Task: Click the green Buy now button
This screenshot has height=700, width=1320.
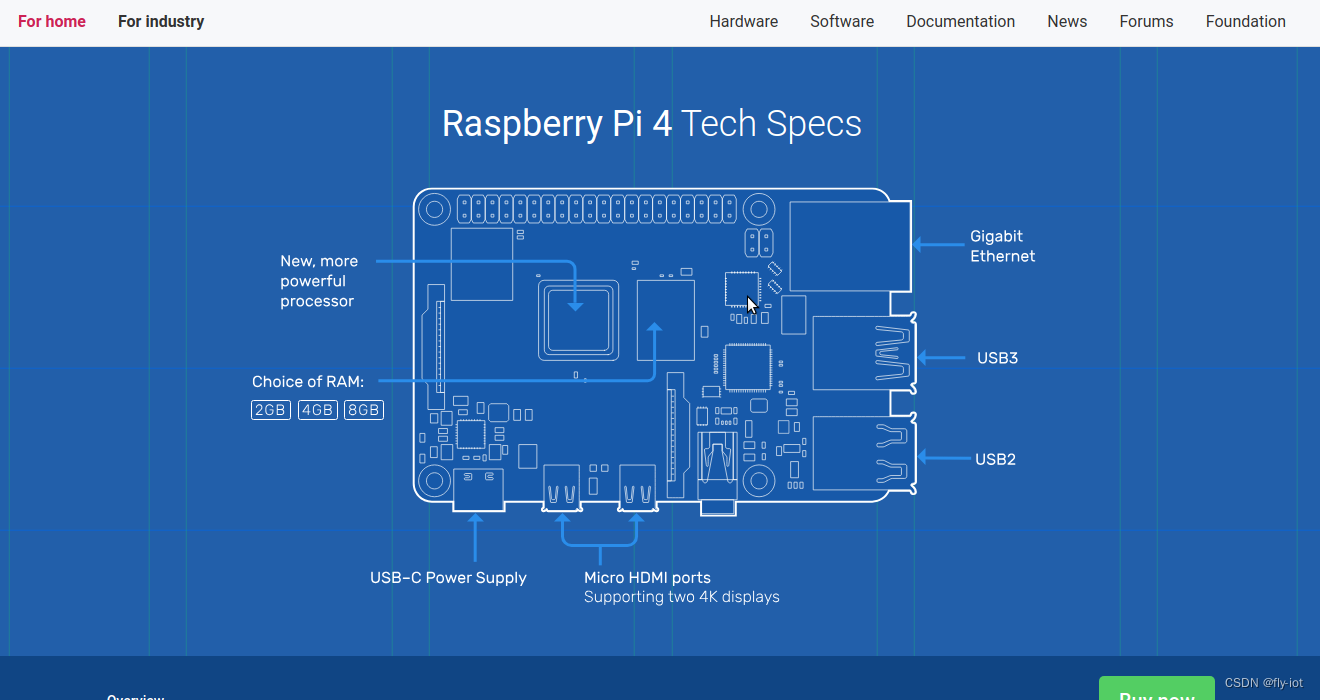Action: (1156, 688)
